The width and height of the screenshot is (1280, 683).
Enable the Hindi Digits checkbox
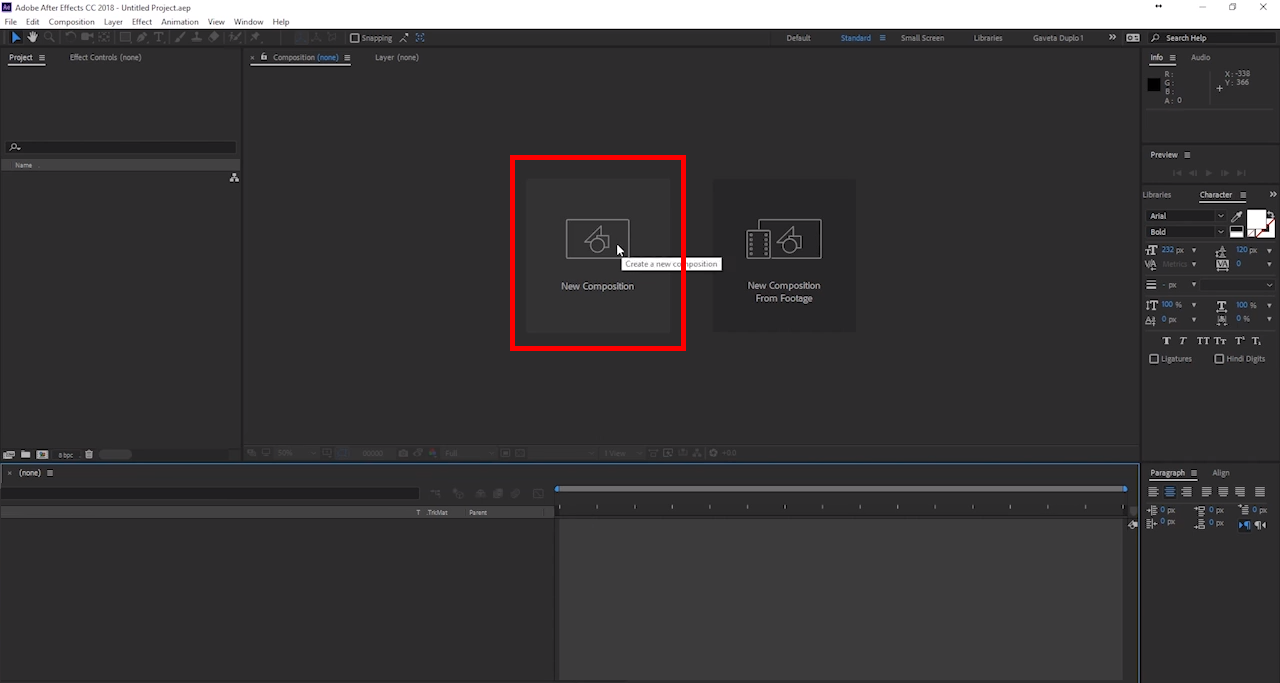tap(1219, 359)
